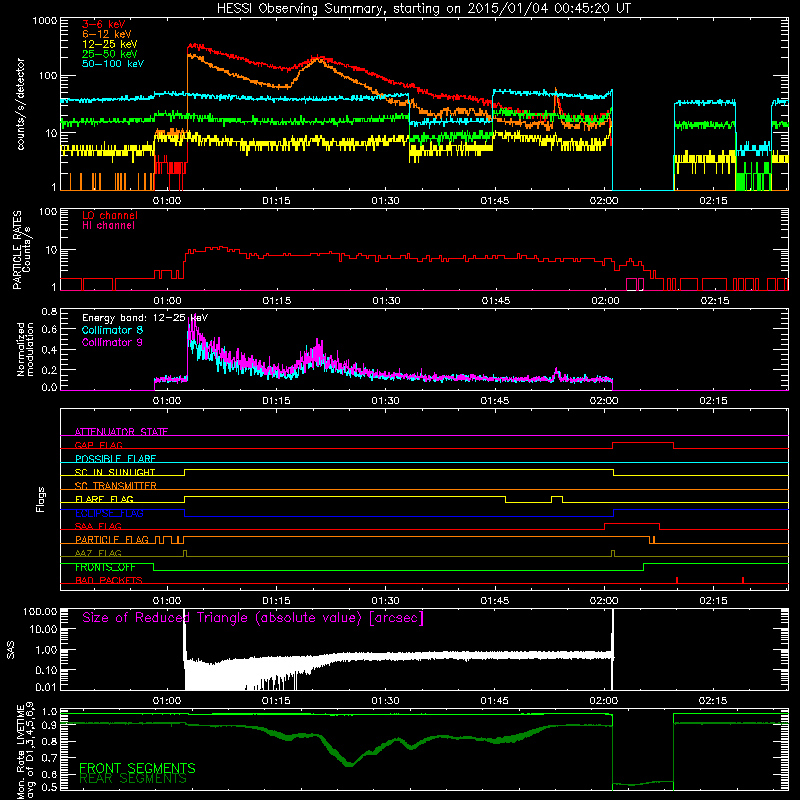Click the vertical Flags axis title
Viewport: 800px width, 800px height.
point(41,499)
